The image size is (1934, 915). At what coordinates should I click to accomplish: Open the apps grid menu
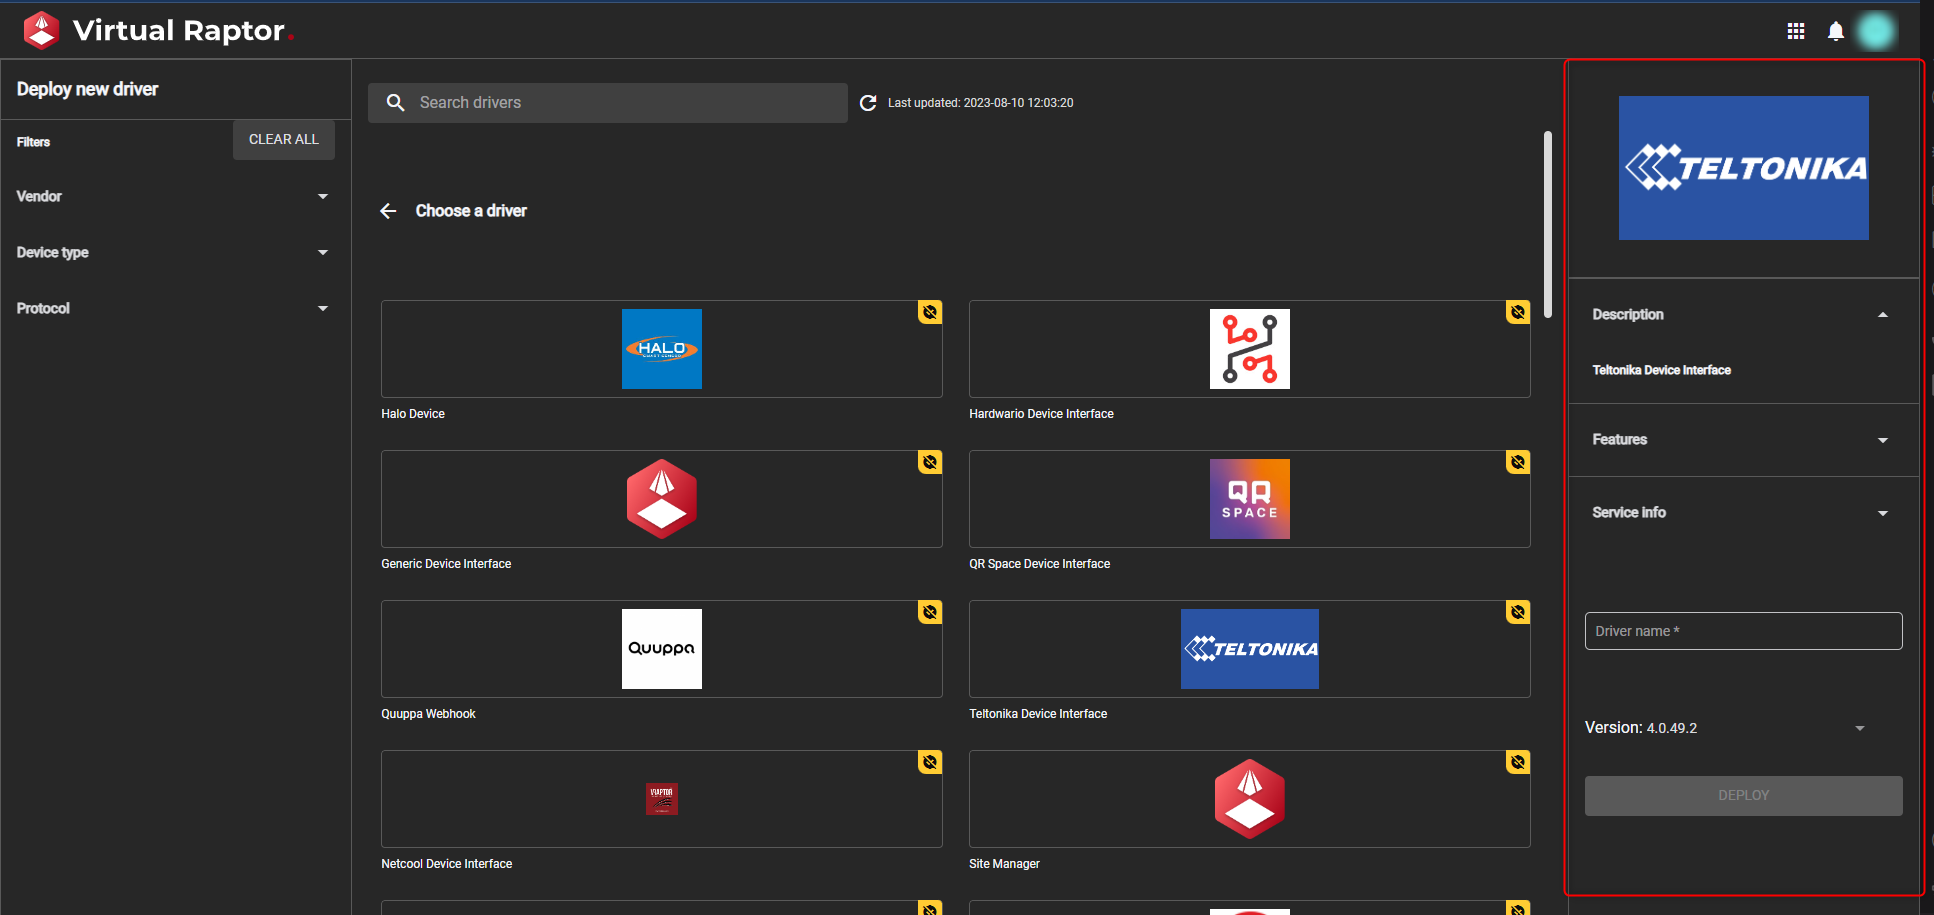1796,31
